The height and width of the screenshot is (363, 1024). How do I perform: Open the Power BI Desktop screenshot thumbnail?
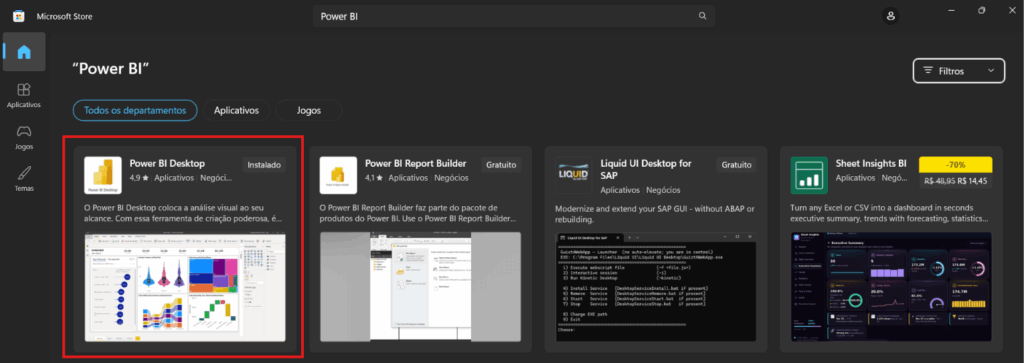tap(185, 287)
